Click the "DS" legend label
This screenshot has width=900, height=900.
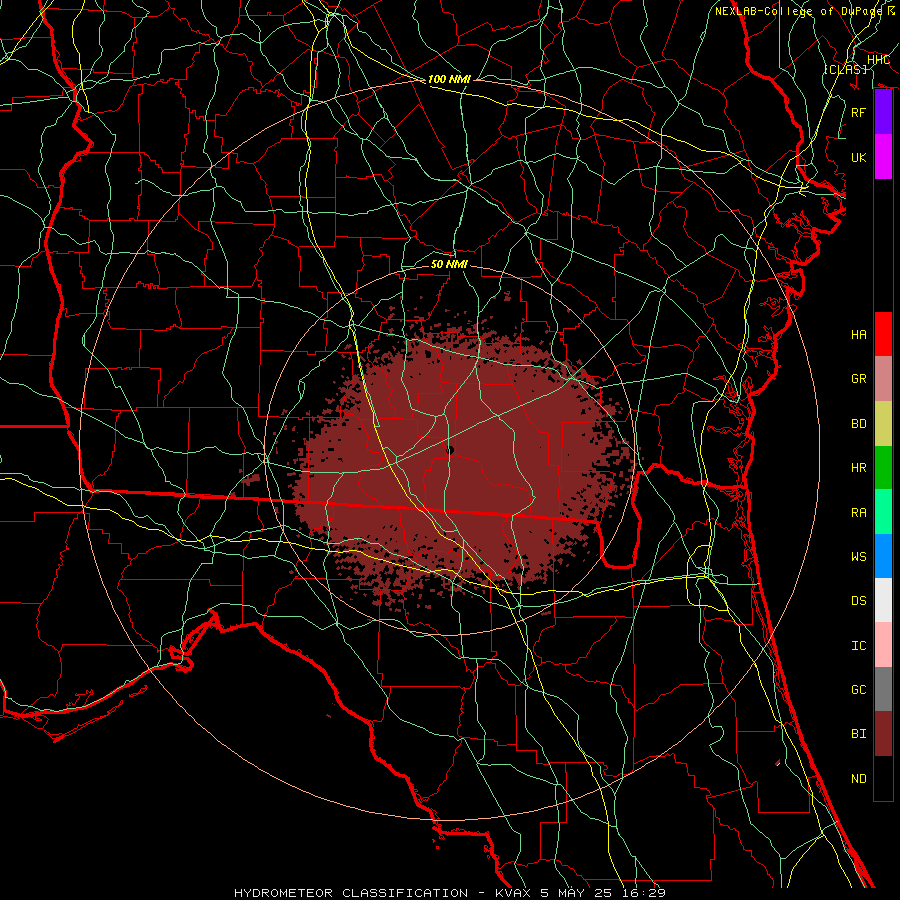[x=859, y=600]
